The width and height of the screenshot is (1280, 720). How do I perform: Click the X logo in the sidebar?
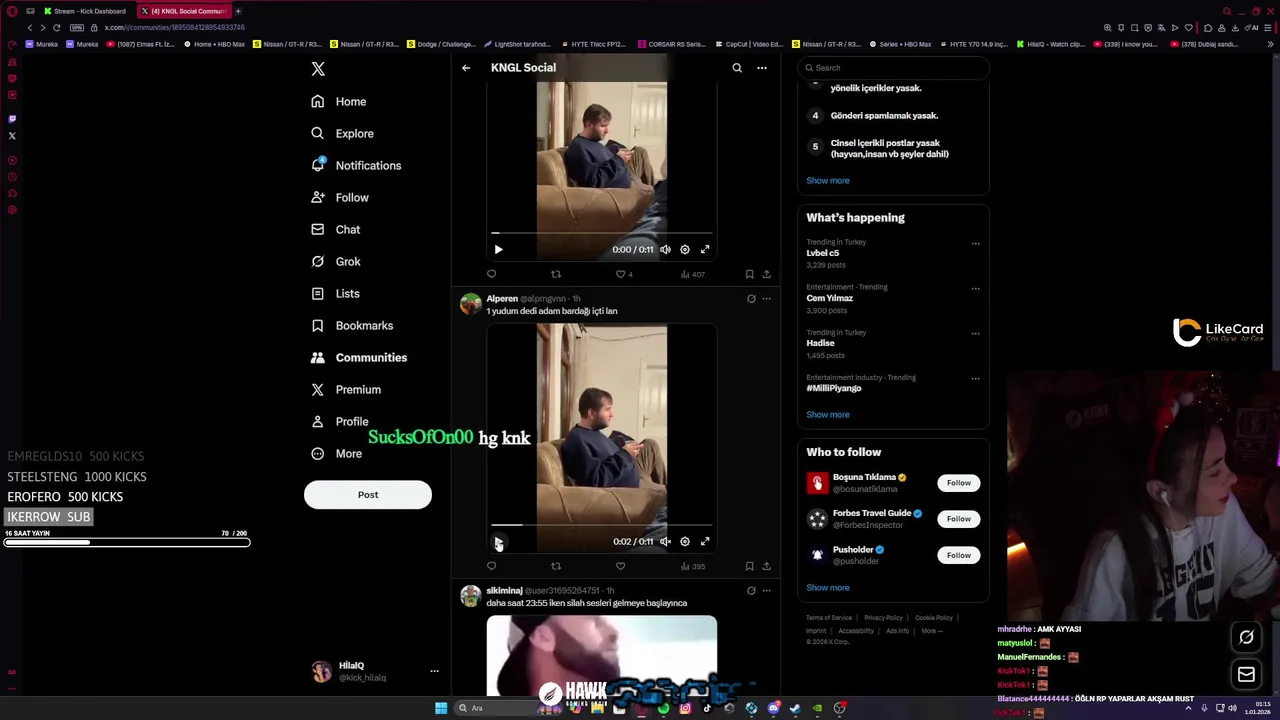point(318,69)
